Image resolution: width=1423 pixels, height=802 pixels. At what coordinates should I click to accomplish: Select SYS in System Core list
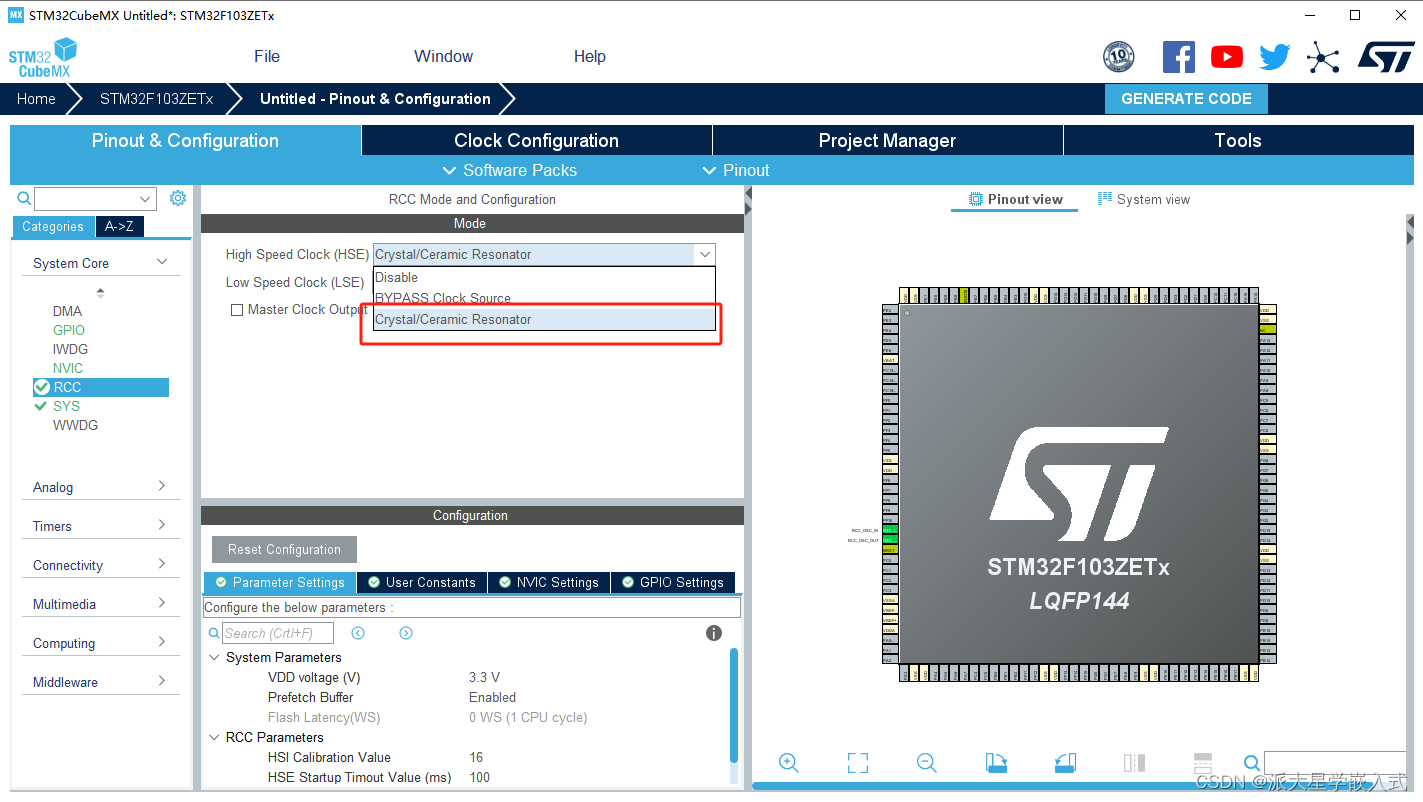[x=66, y=406]
